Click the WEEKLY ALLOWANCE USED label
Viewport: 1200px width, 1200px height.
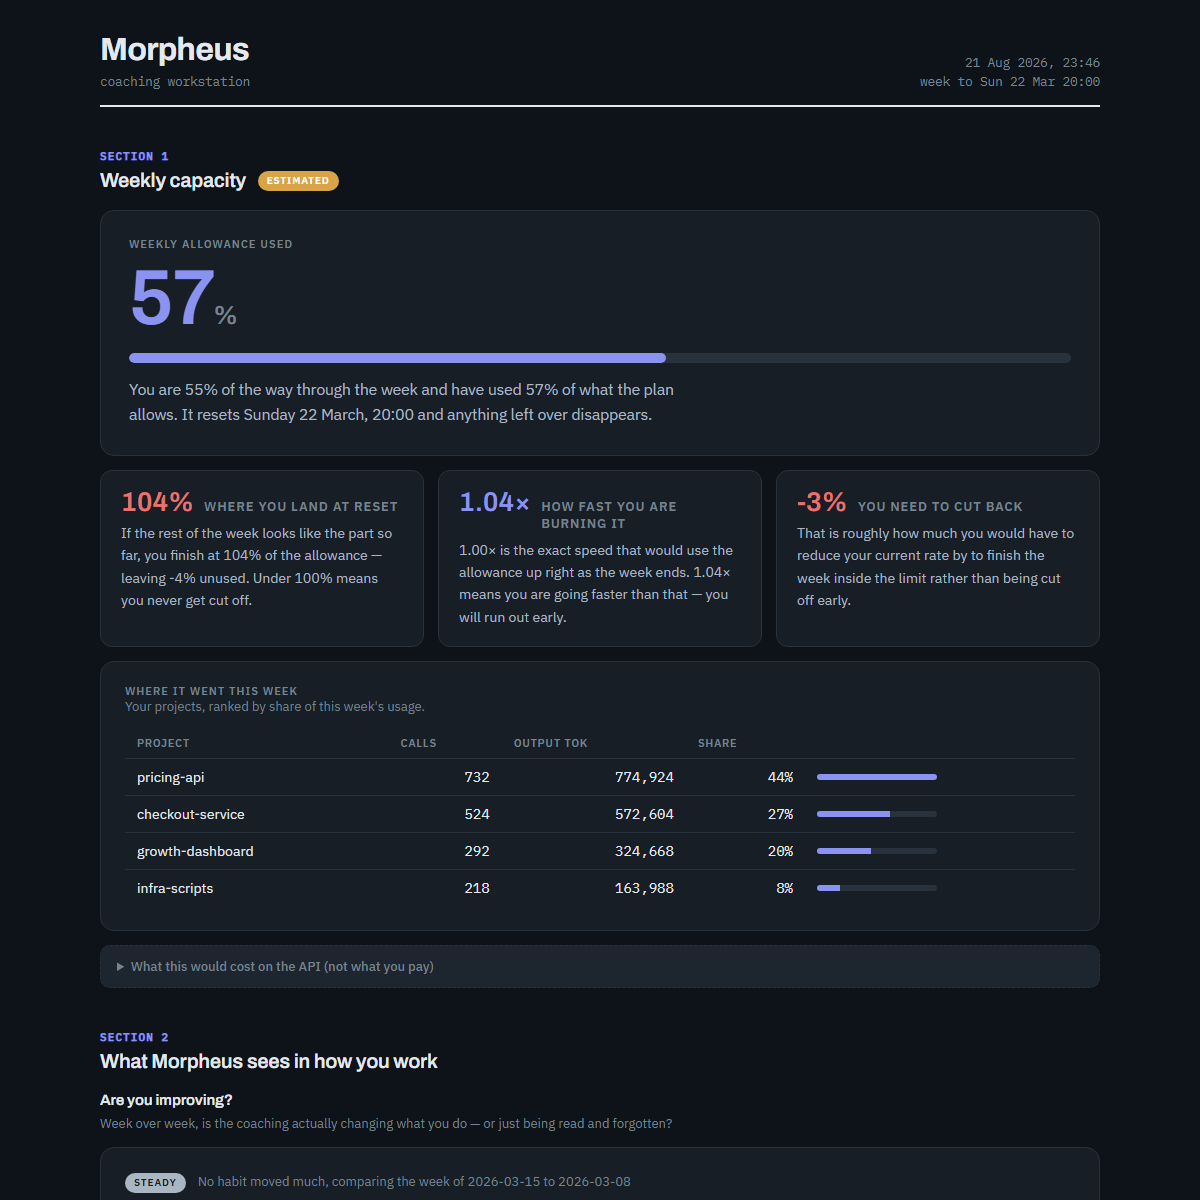pyautogui.click(x=211, y=244)
